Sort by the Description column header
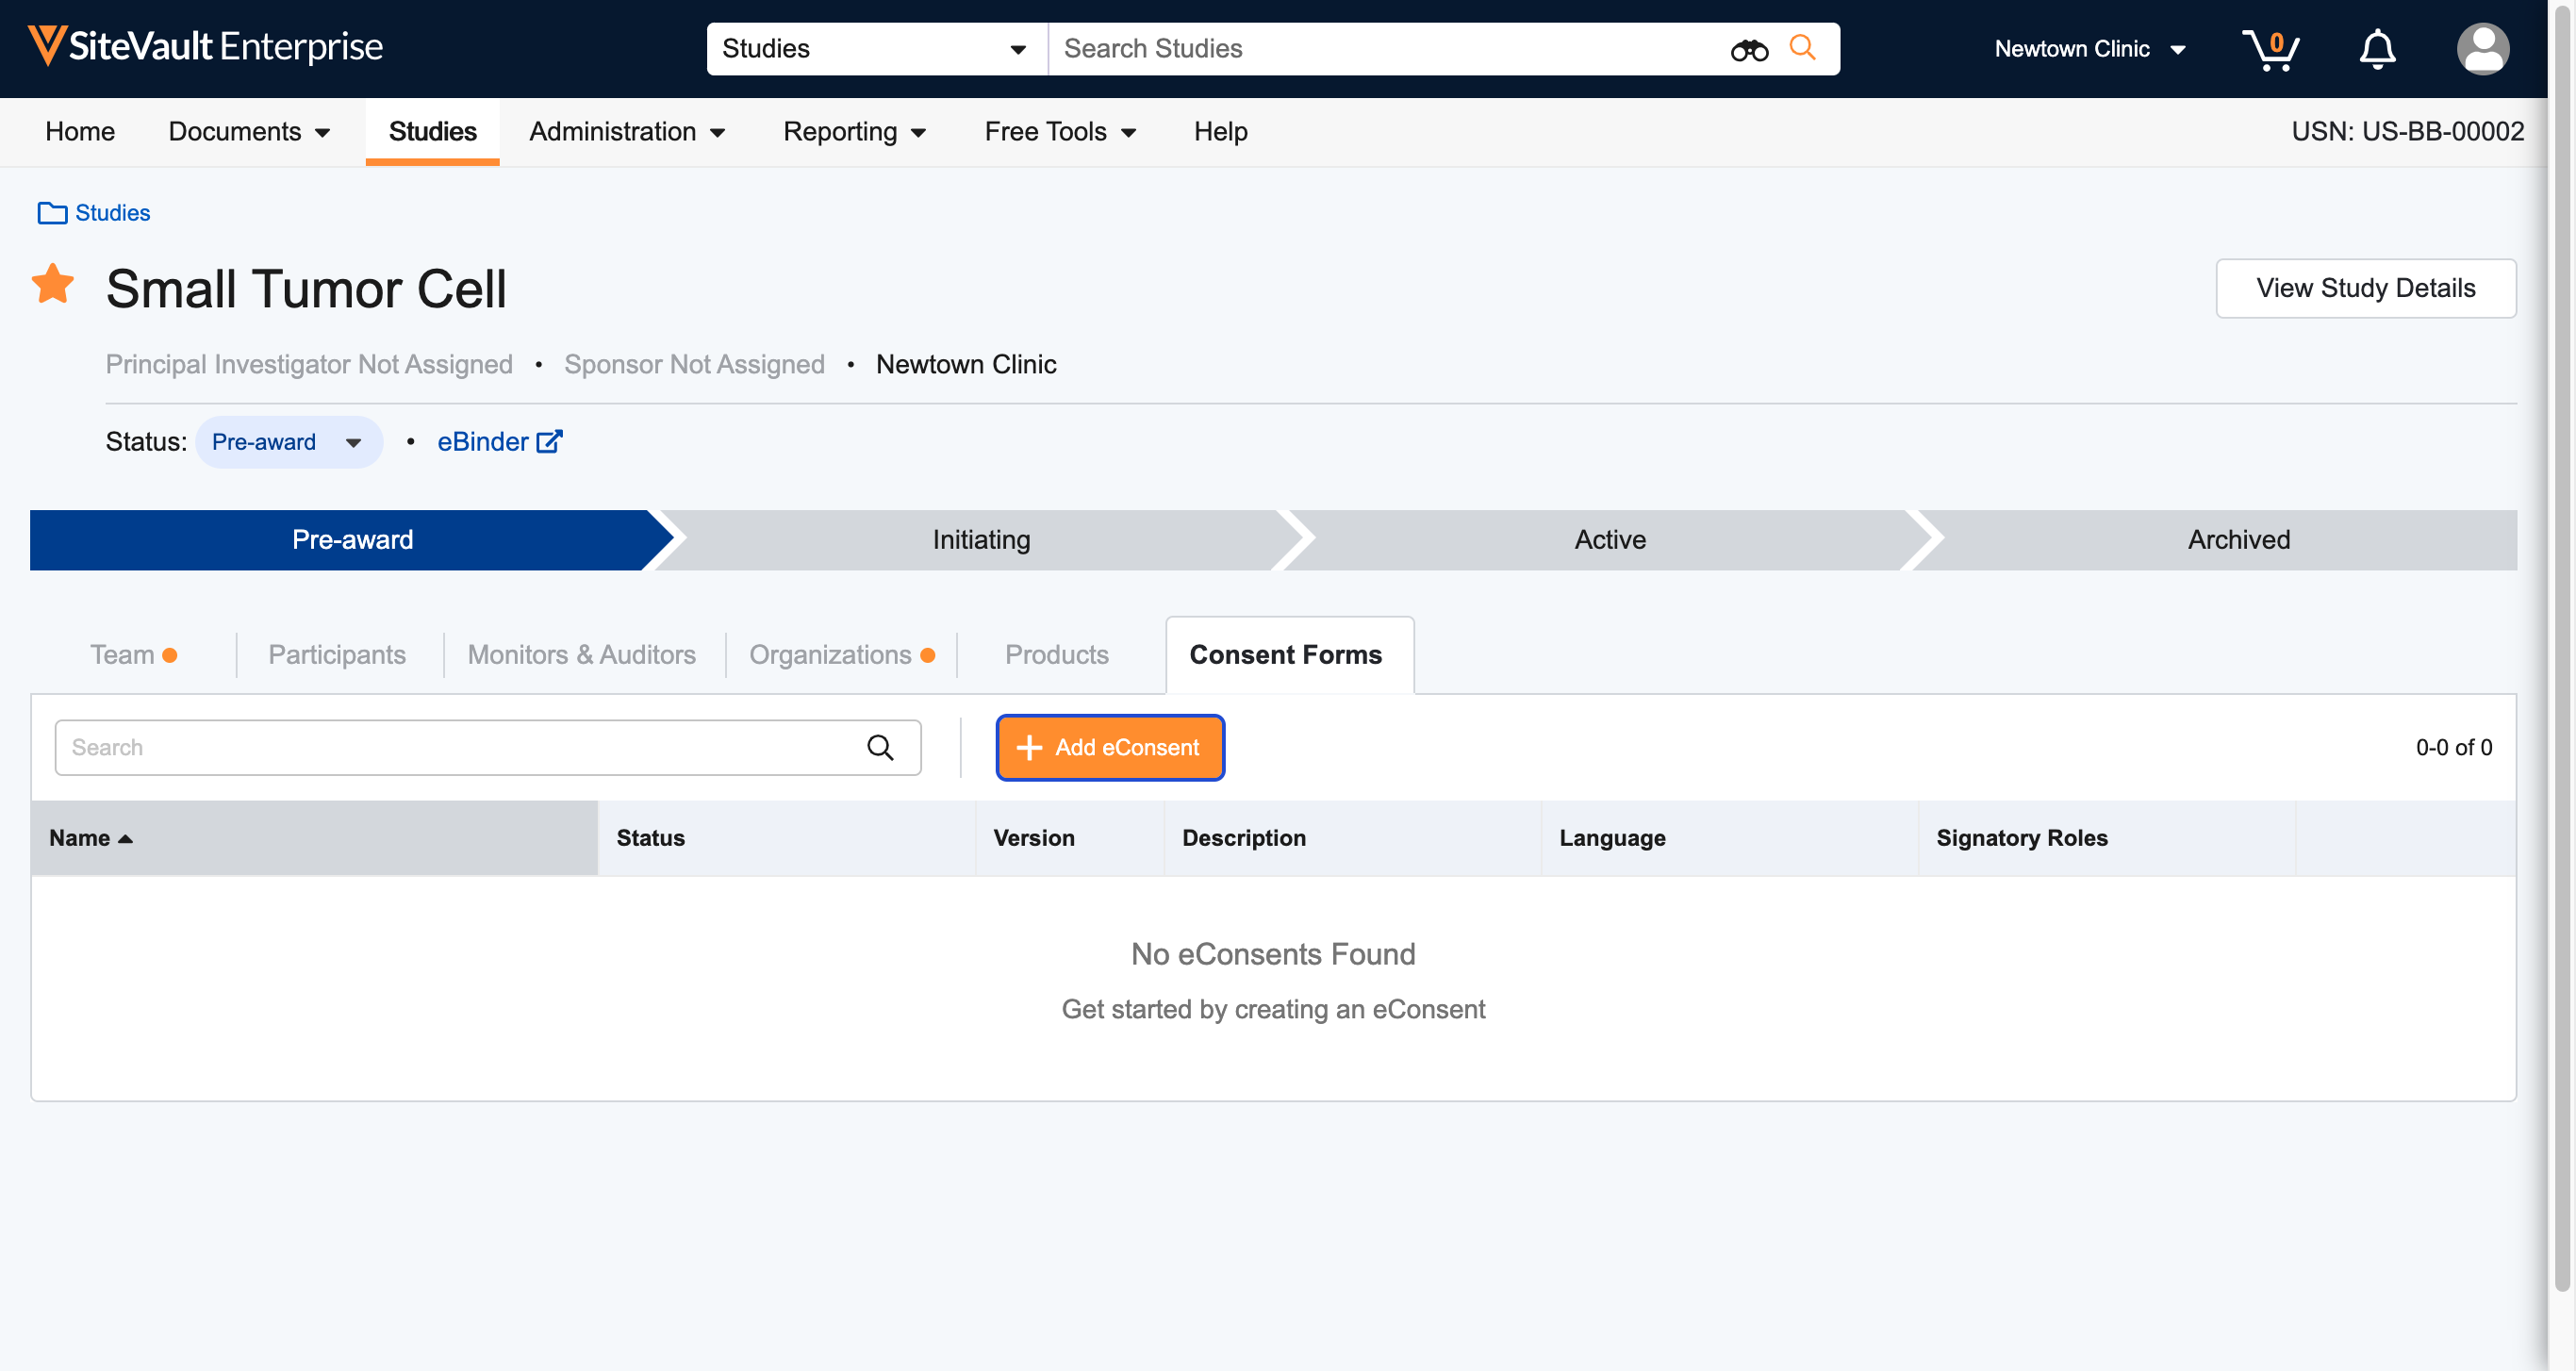 pyautogui.click(x=1352, y=838)
